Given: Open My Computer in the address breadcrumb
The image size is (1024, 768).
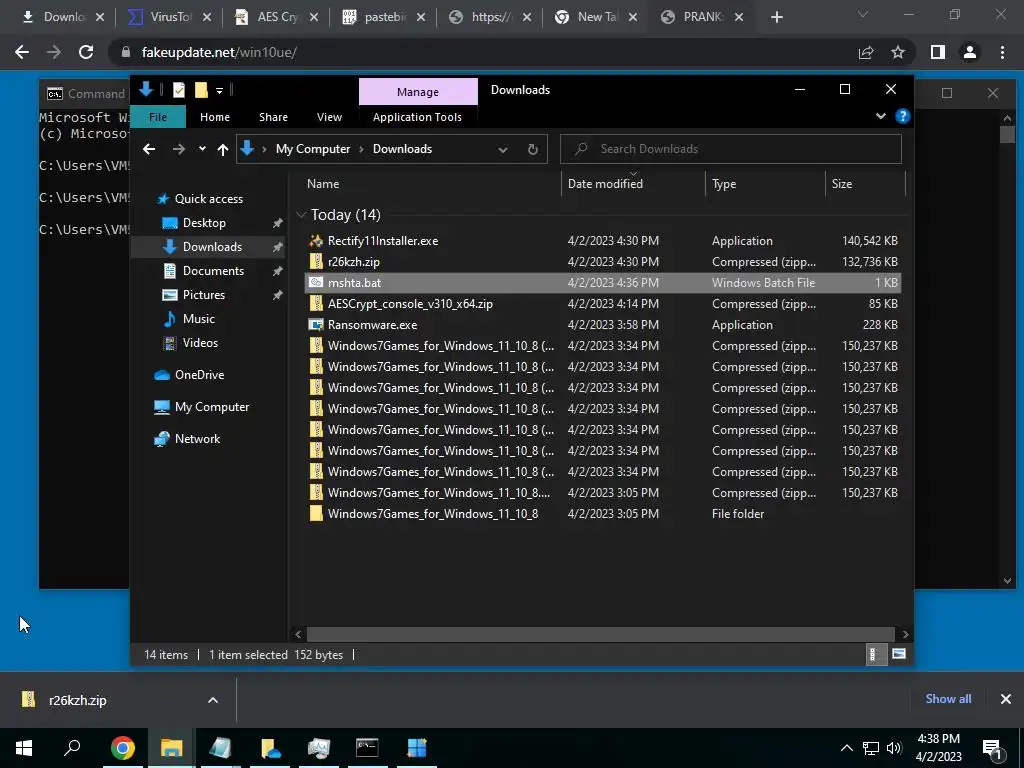Looking at the screenshot, I should (313, 149).
